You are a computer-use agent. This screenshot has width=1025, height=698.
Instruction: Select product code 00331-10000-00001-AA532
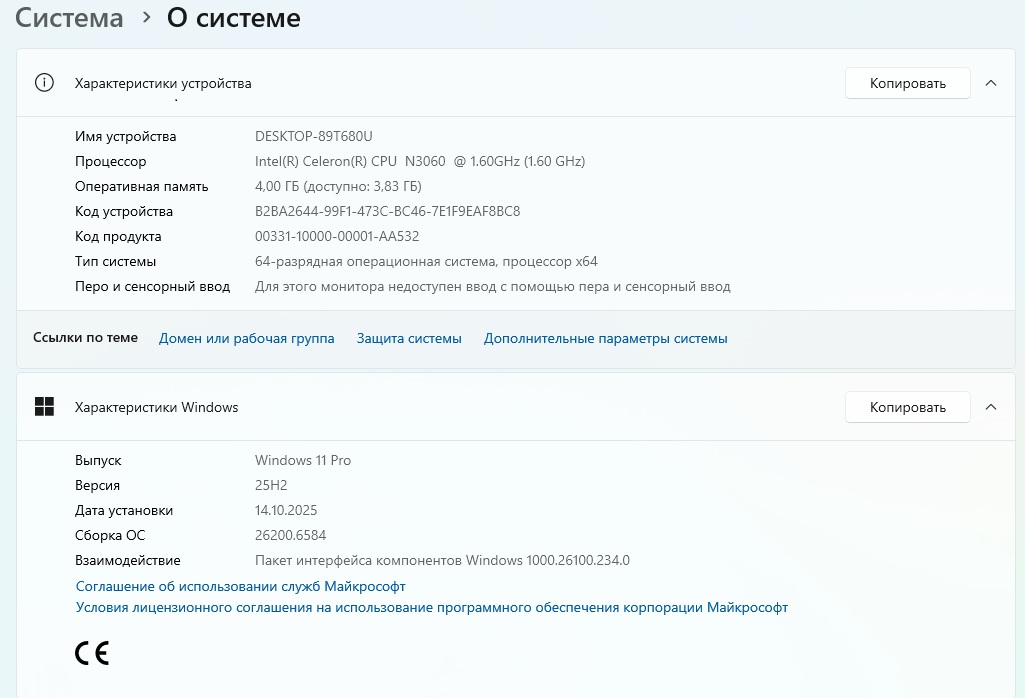coord(337,236)
